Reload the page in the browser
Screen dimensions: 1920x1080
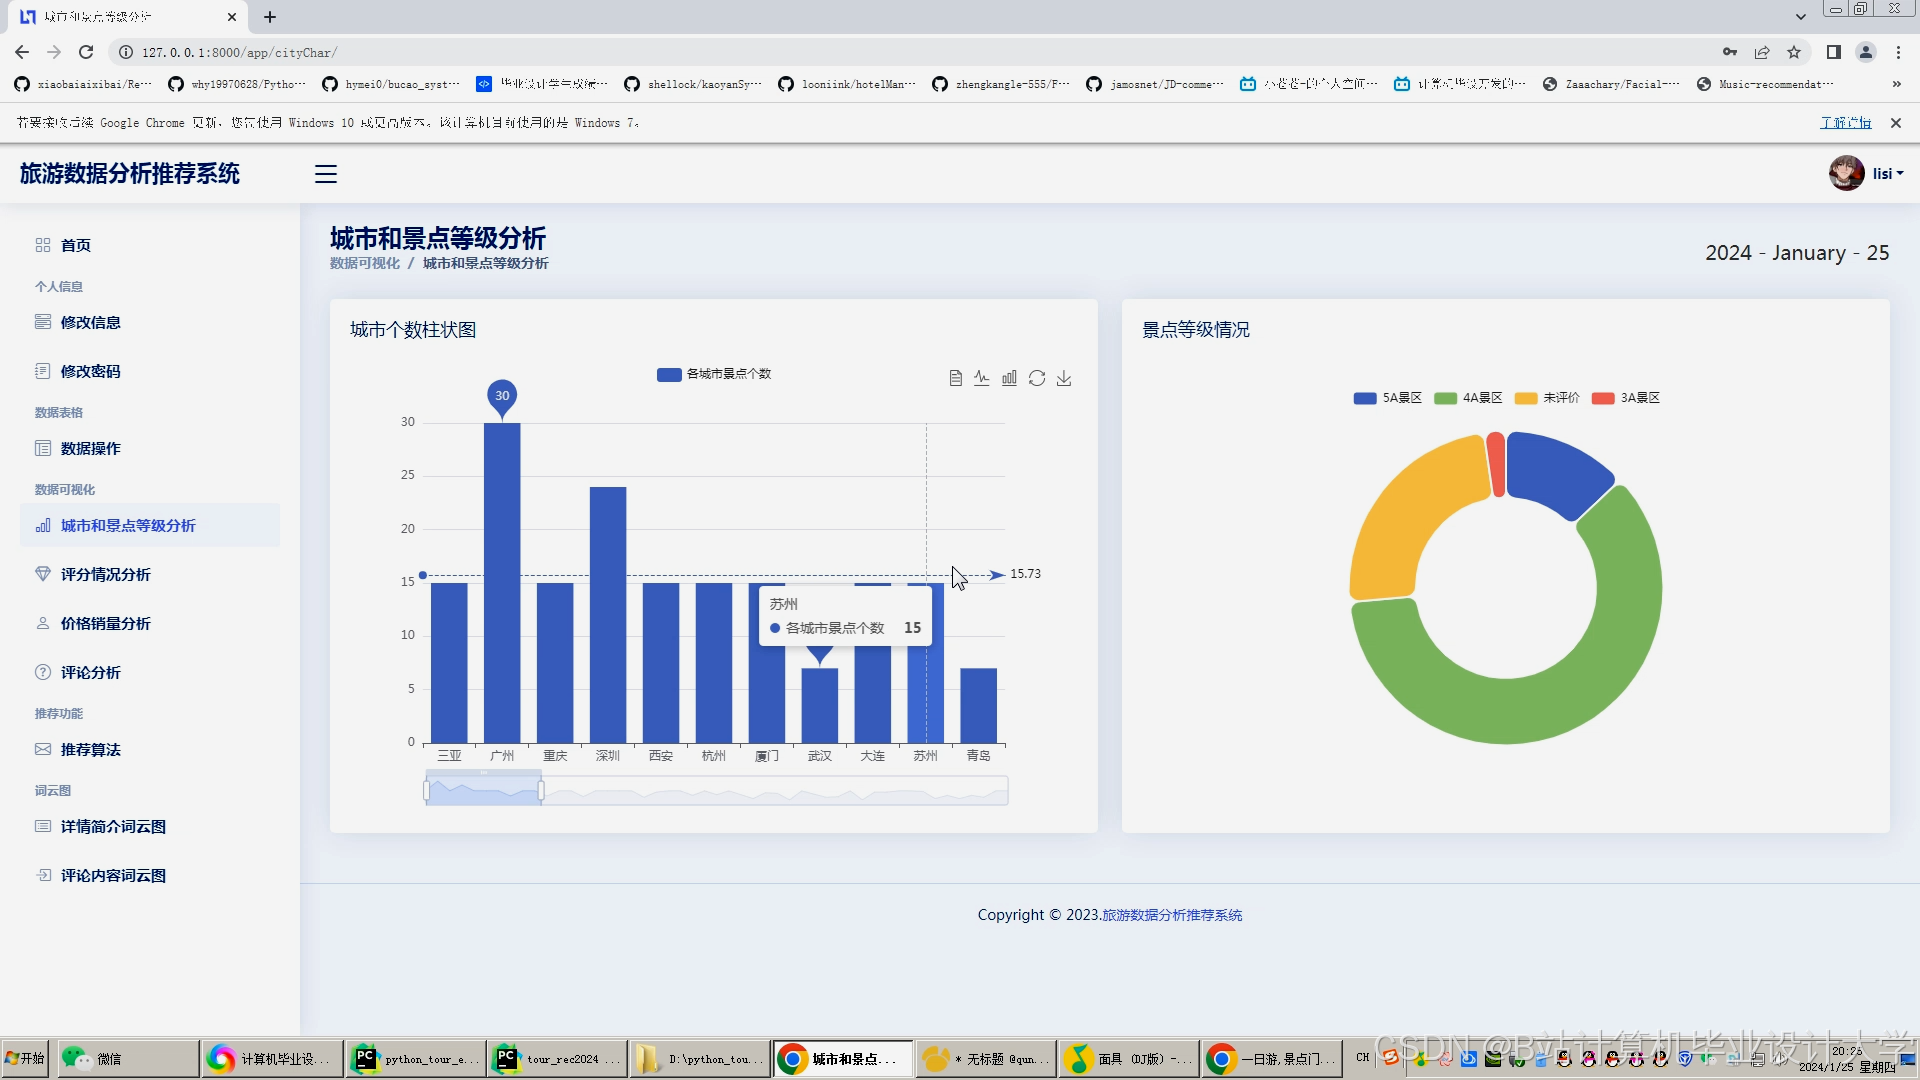click(86, 52)
